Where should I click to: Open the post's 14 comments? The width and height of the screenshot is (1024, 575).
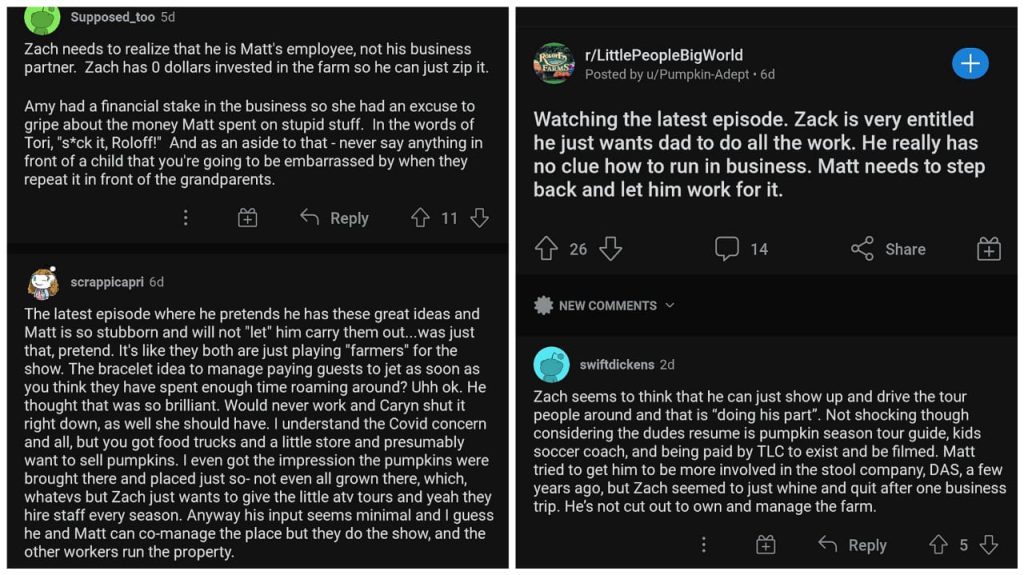click(741, 249)
